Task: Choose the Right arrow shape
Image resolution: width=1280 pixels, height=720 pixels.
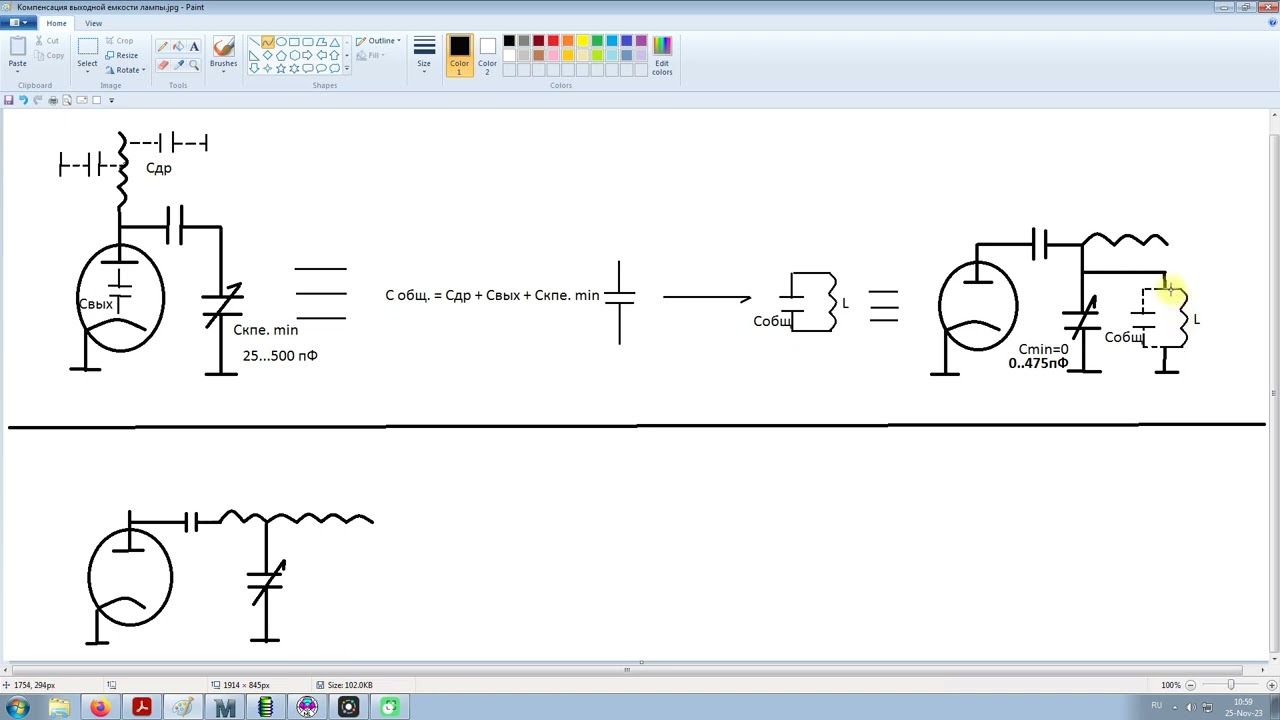Action: coord(307,55)
